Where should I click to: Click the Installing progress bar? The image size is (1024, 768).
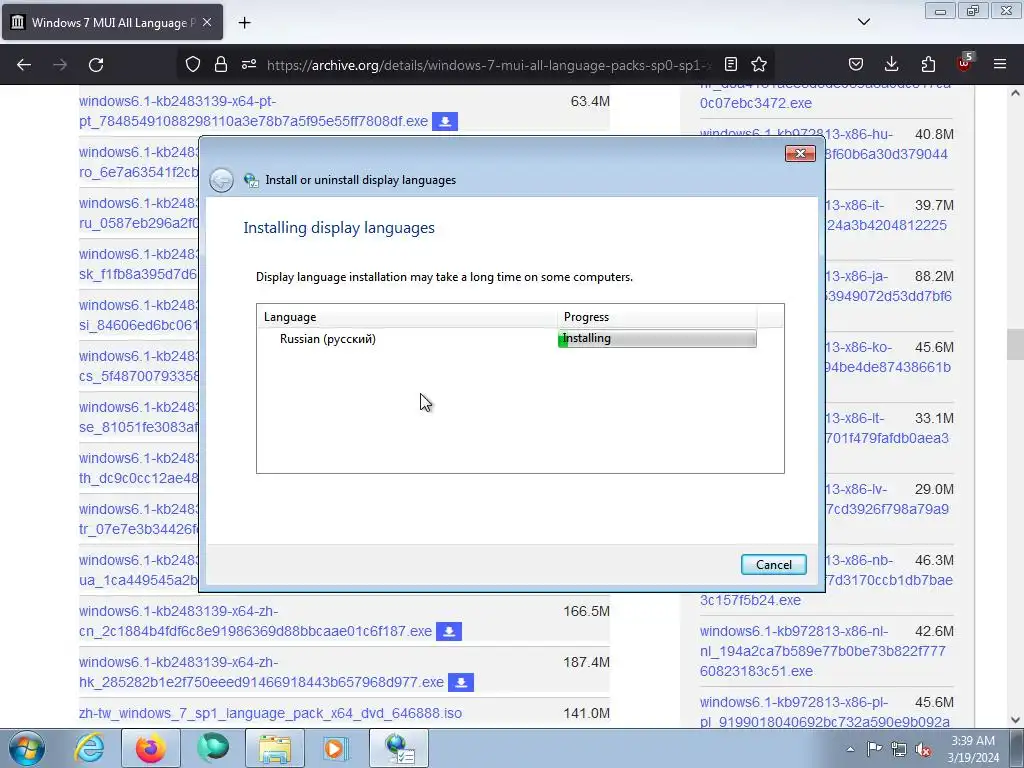coord(657,338)
